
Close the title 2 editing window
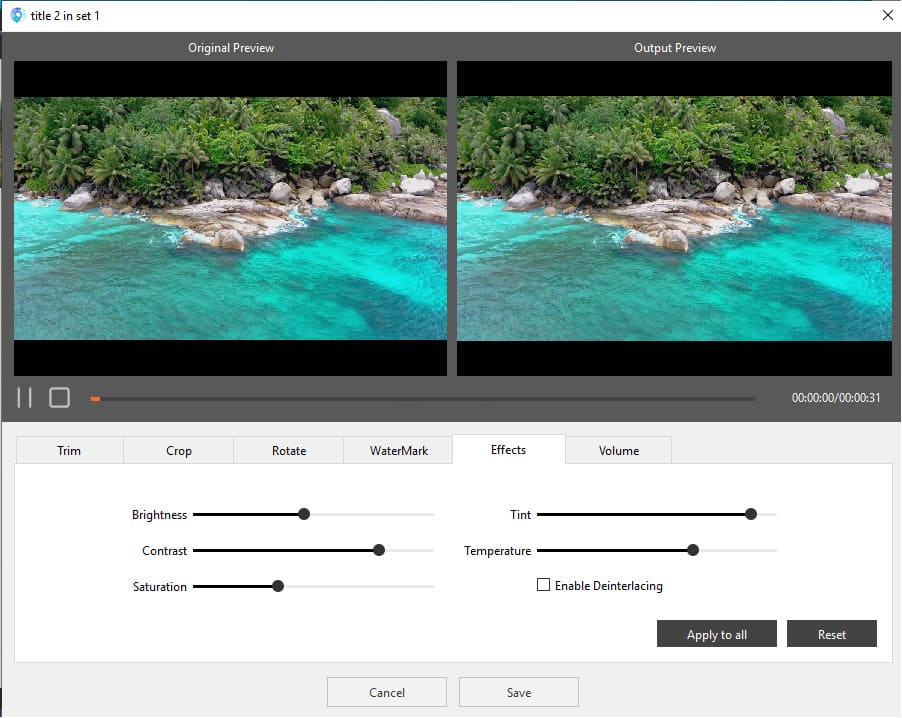tap(886, 15)
